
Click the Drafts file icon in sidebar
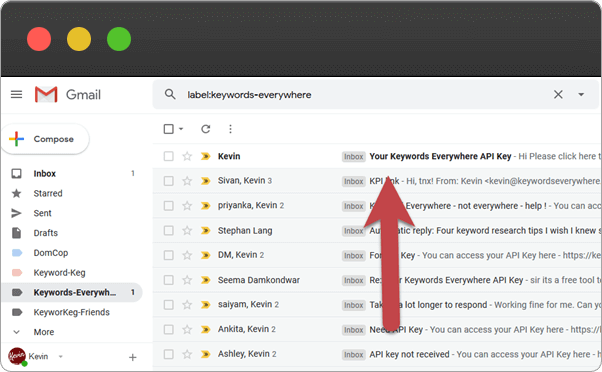pyautogui.click(x=17, y=233)
